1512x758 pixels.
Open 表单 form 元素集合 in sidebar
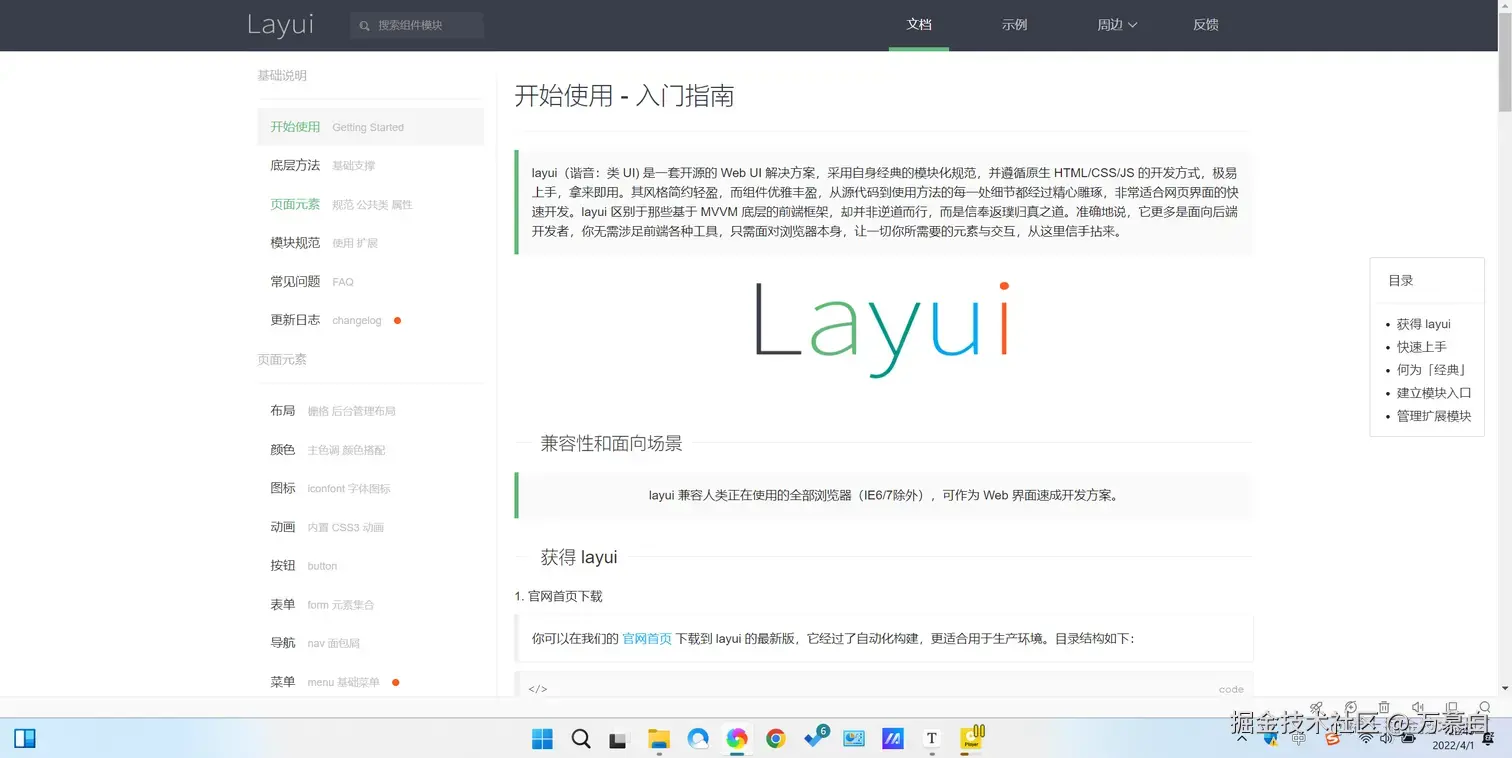coord(370,604)
